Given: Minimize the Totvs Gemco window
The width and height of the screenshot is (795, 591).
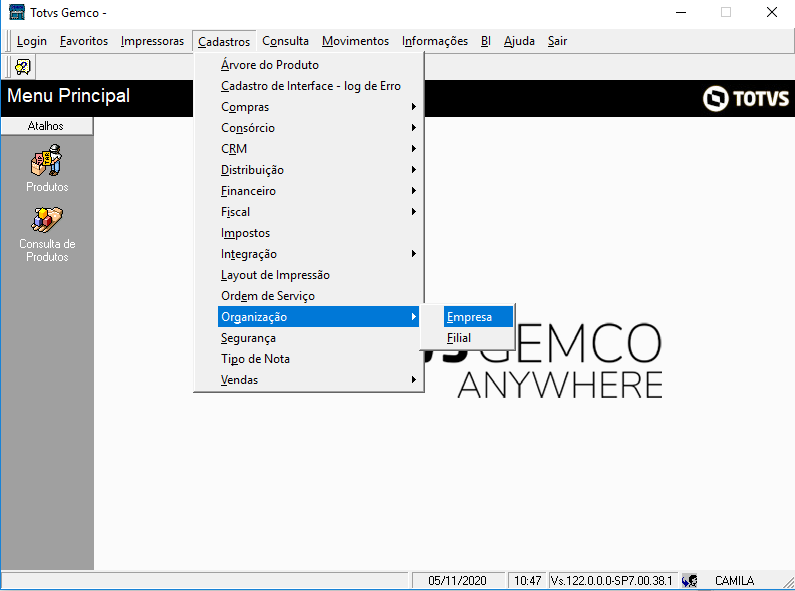Looking at the screenshot, I should [x=681, y=12].
